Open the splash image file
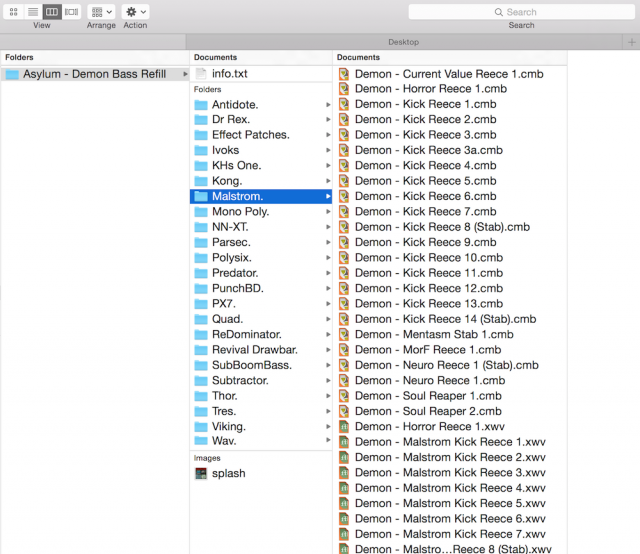The image size is (640, 554). click(x=228, y=473)
